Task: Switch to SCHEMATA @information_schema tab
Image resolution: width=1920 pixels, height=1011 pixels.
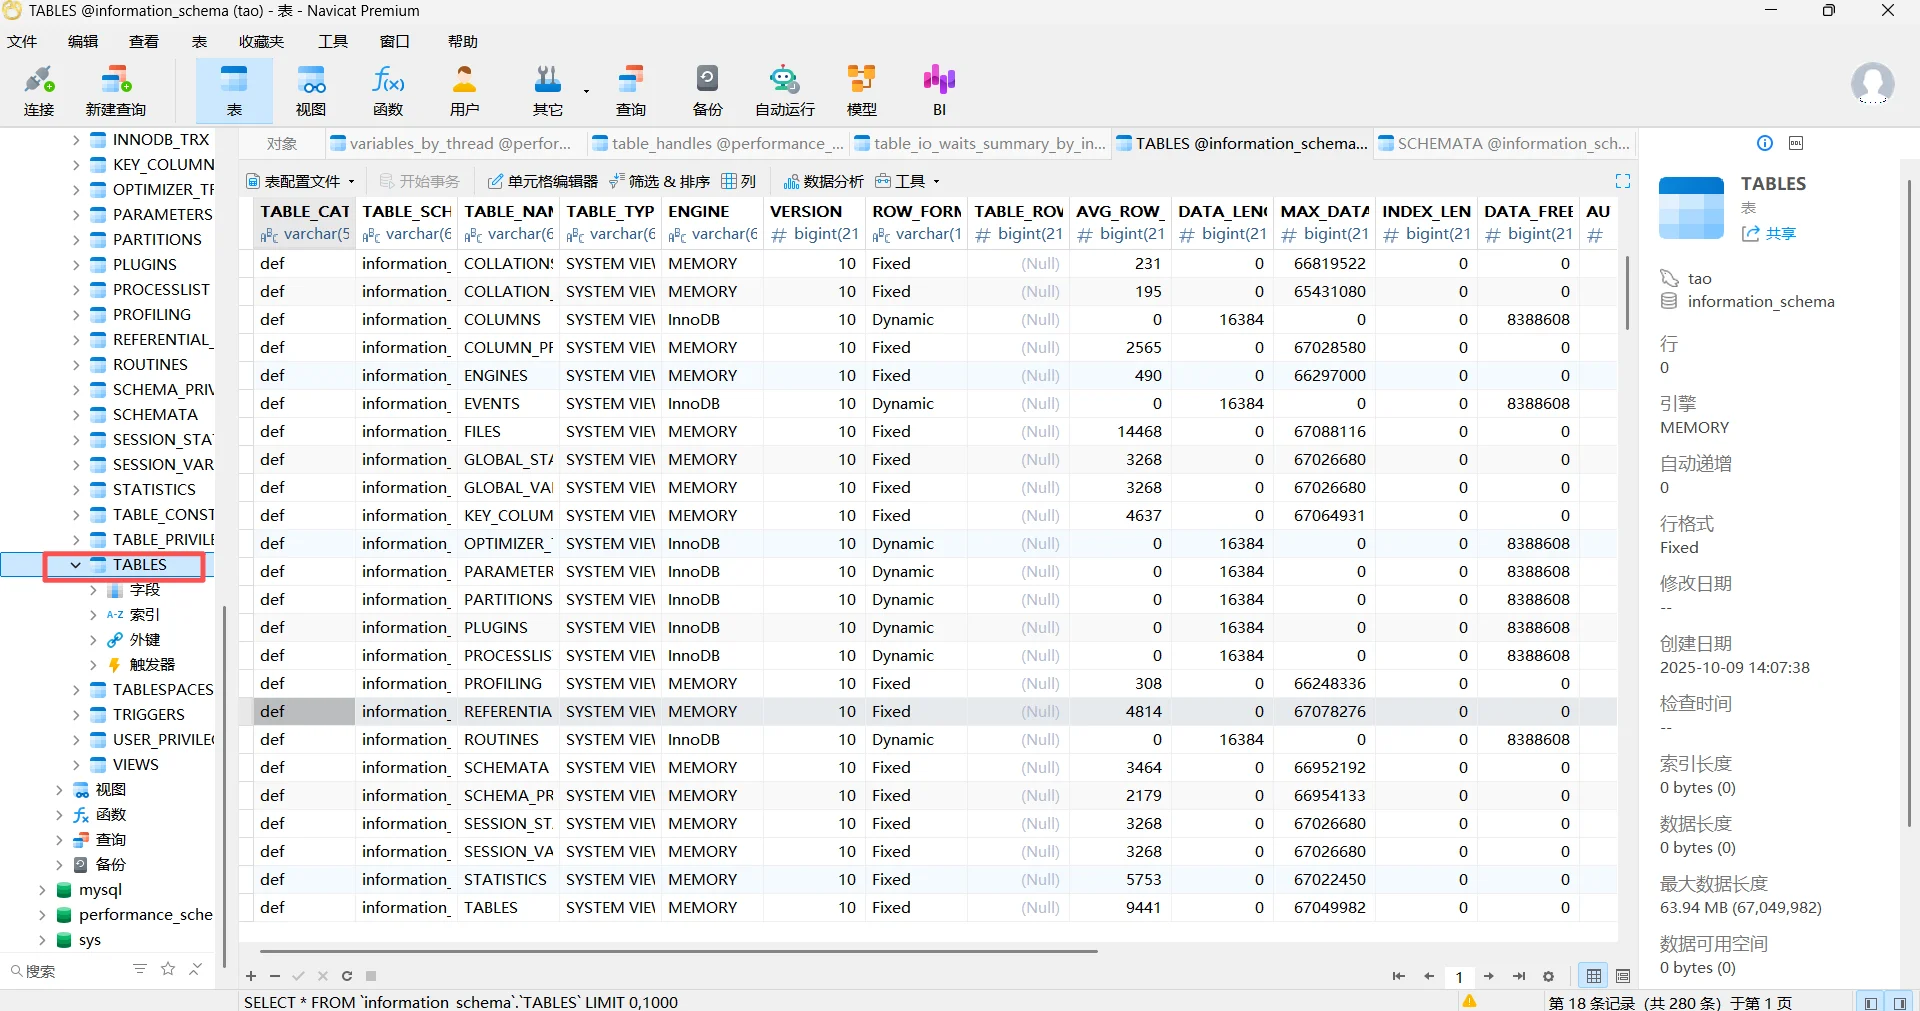Action: pyautogui.click(x=1505, y=143)
